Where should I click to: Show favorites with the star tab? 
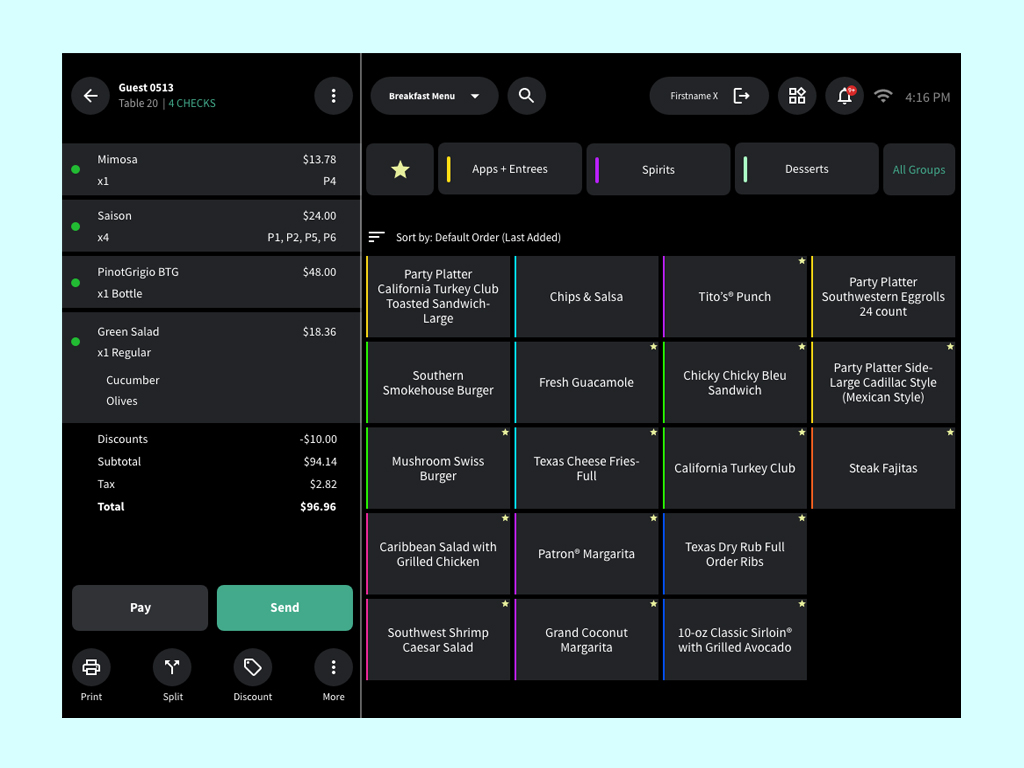click(x=400, y=169)
